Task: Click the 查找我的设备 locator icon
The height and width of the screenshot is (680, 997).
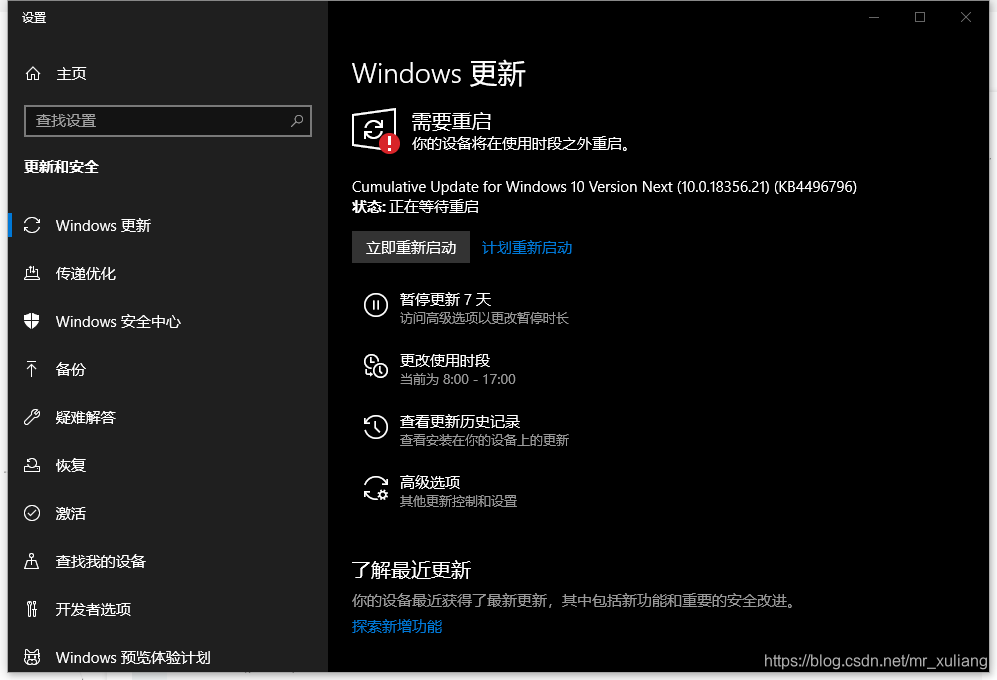Action: point(32,561)
